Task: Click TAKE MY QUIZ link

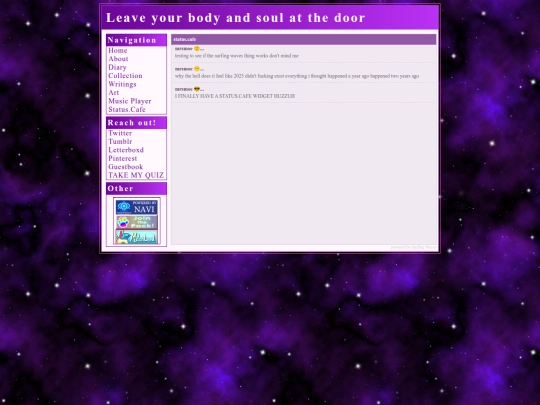Action: (x=136, y=175)
